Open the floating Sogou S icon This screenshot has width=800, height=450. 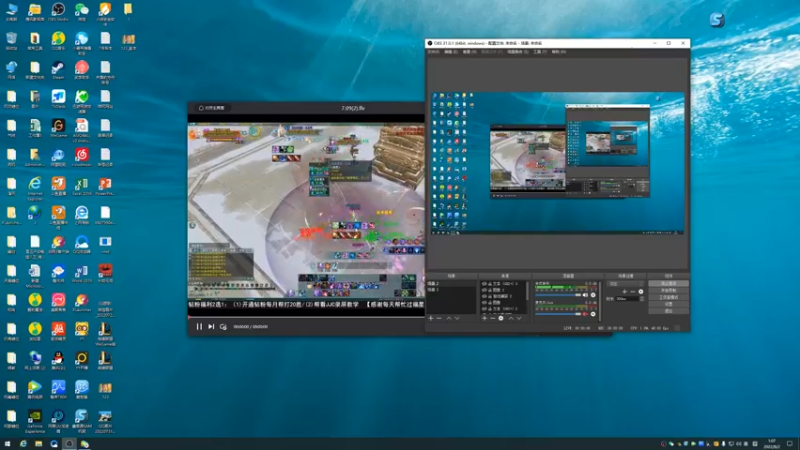(717, 20)
